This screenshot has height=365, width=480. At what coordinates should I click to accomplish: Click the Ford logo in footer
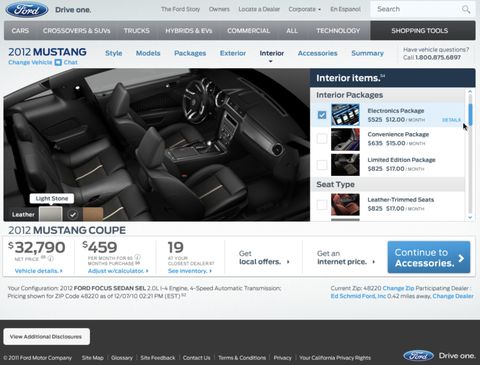point(418,356)
